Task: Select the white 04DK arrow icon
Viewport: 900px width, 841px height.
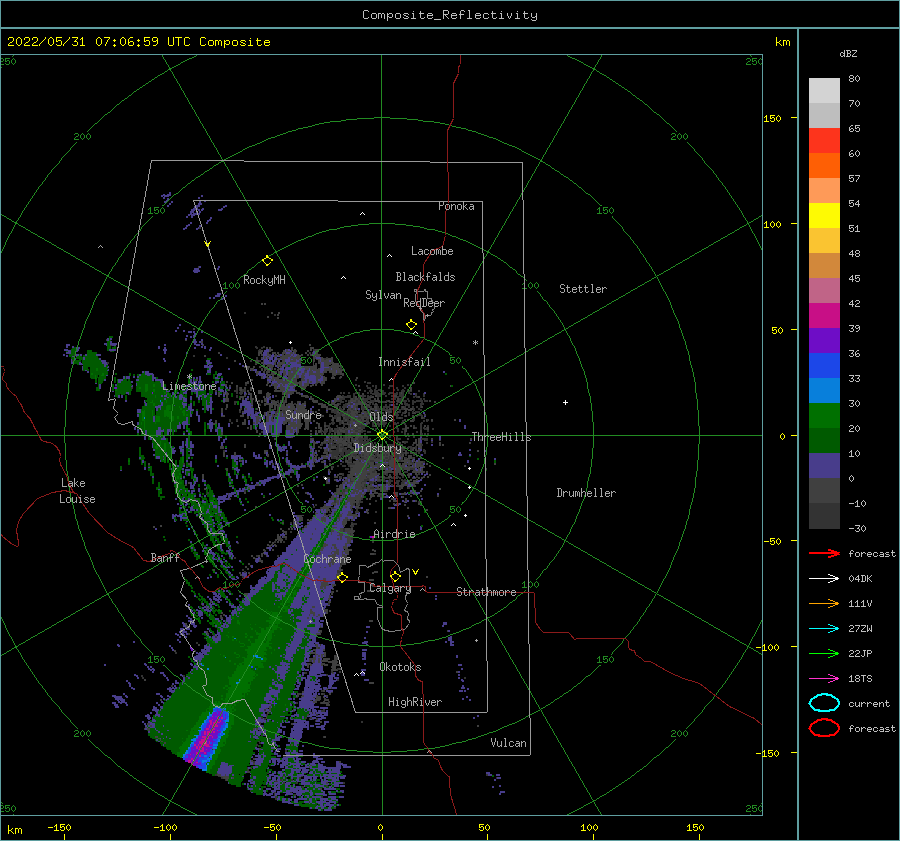Action: click(824, 579)
